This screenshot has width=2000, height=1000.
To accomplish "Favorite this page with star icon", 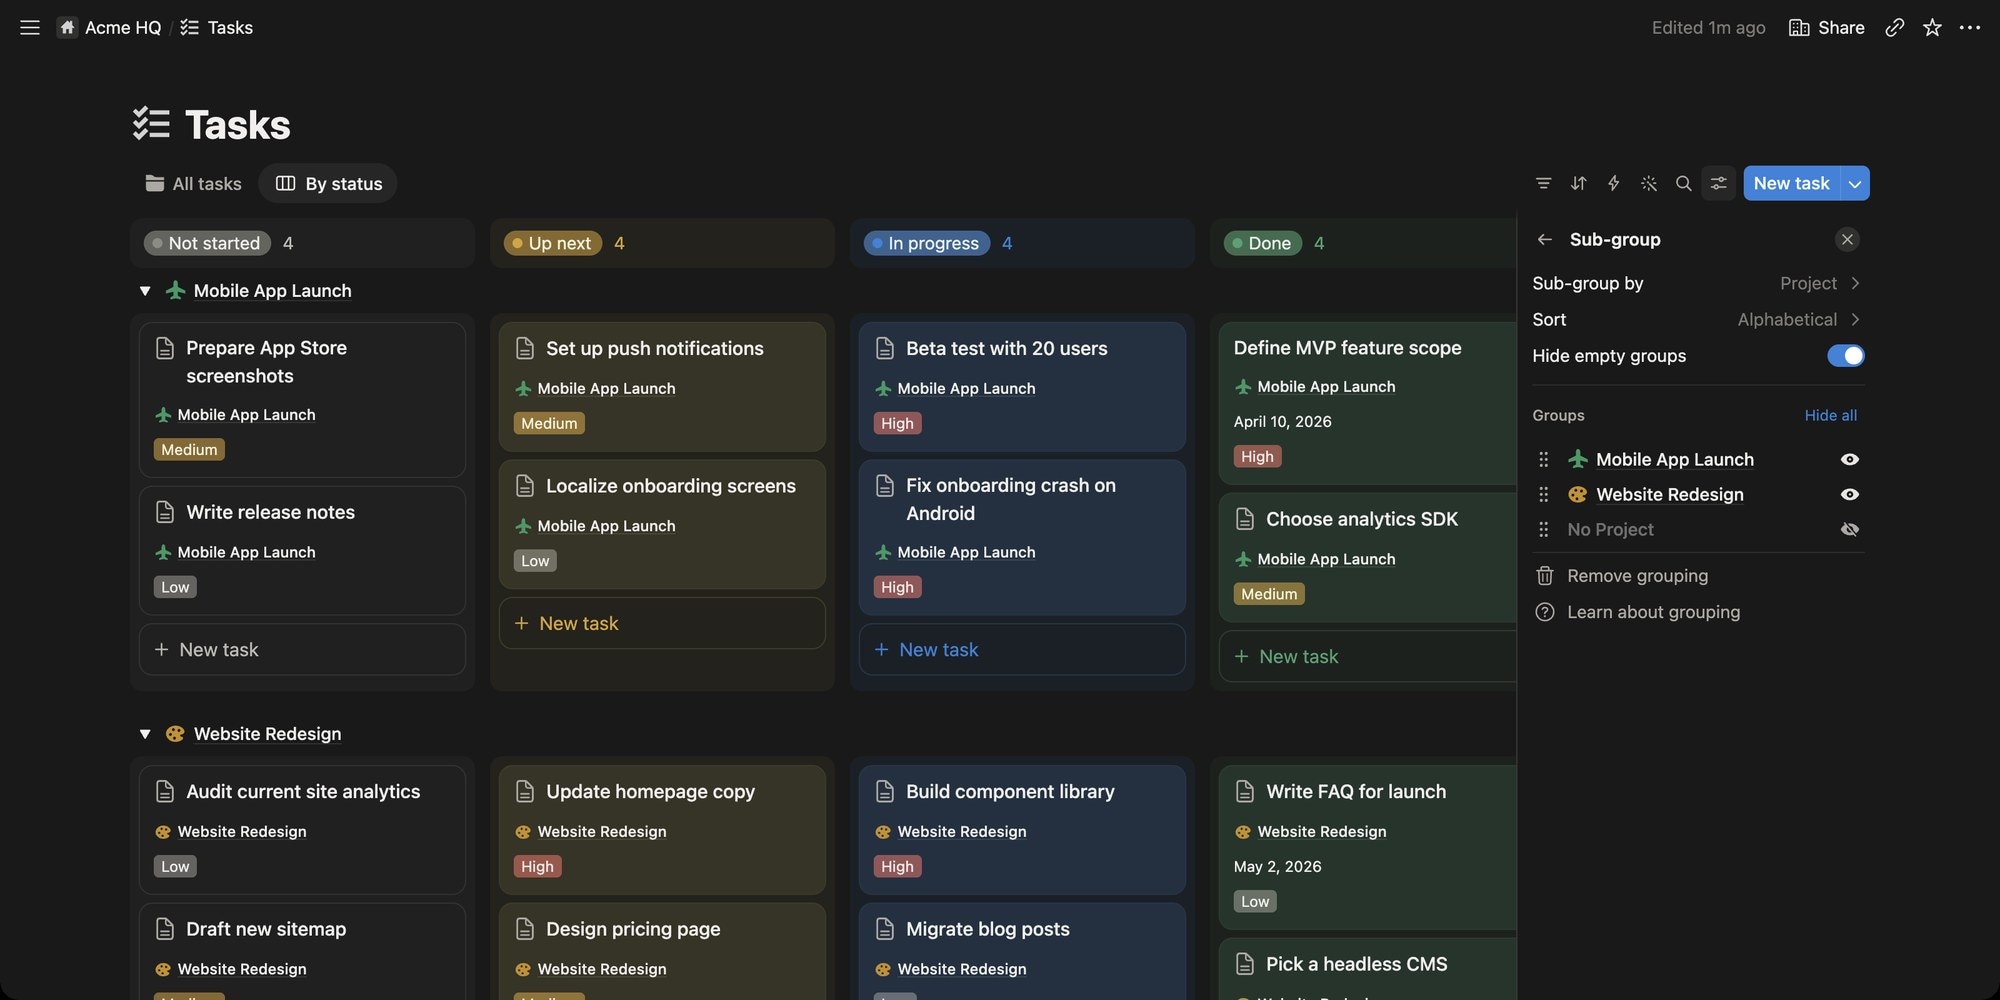I will click(1932, 27).
